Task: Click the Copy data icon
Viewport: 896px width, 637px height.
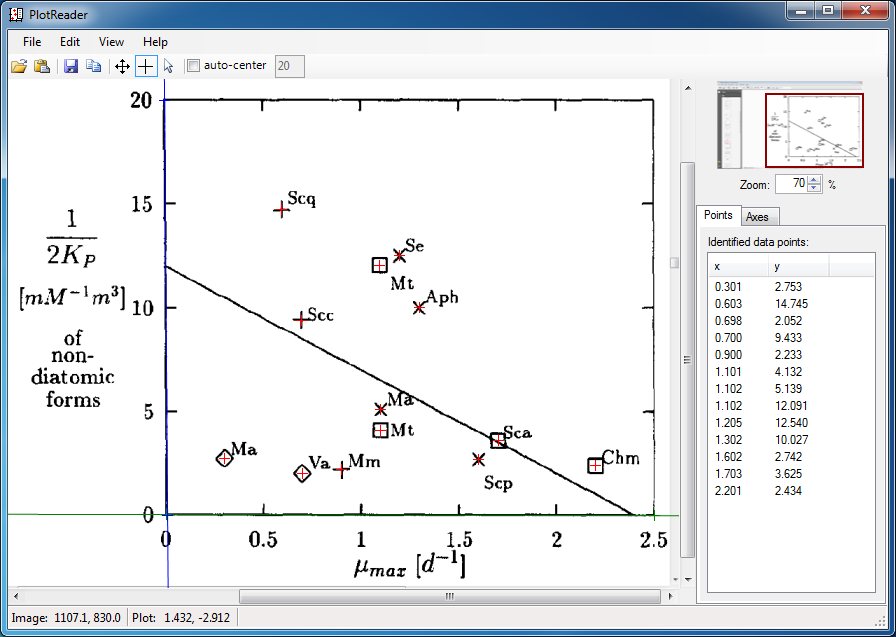Action: 93,66
